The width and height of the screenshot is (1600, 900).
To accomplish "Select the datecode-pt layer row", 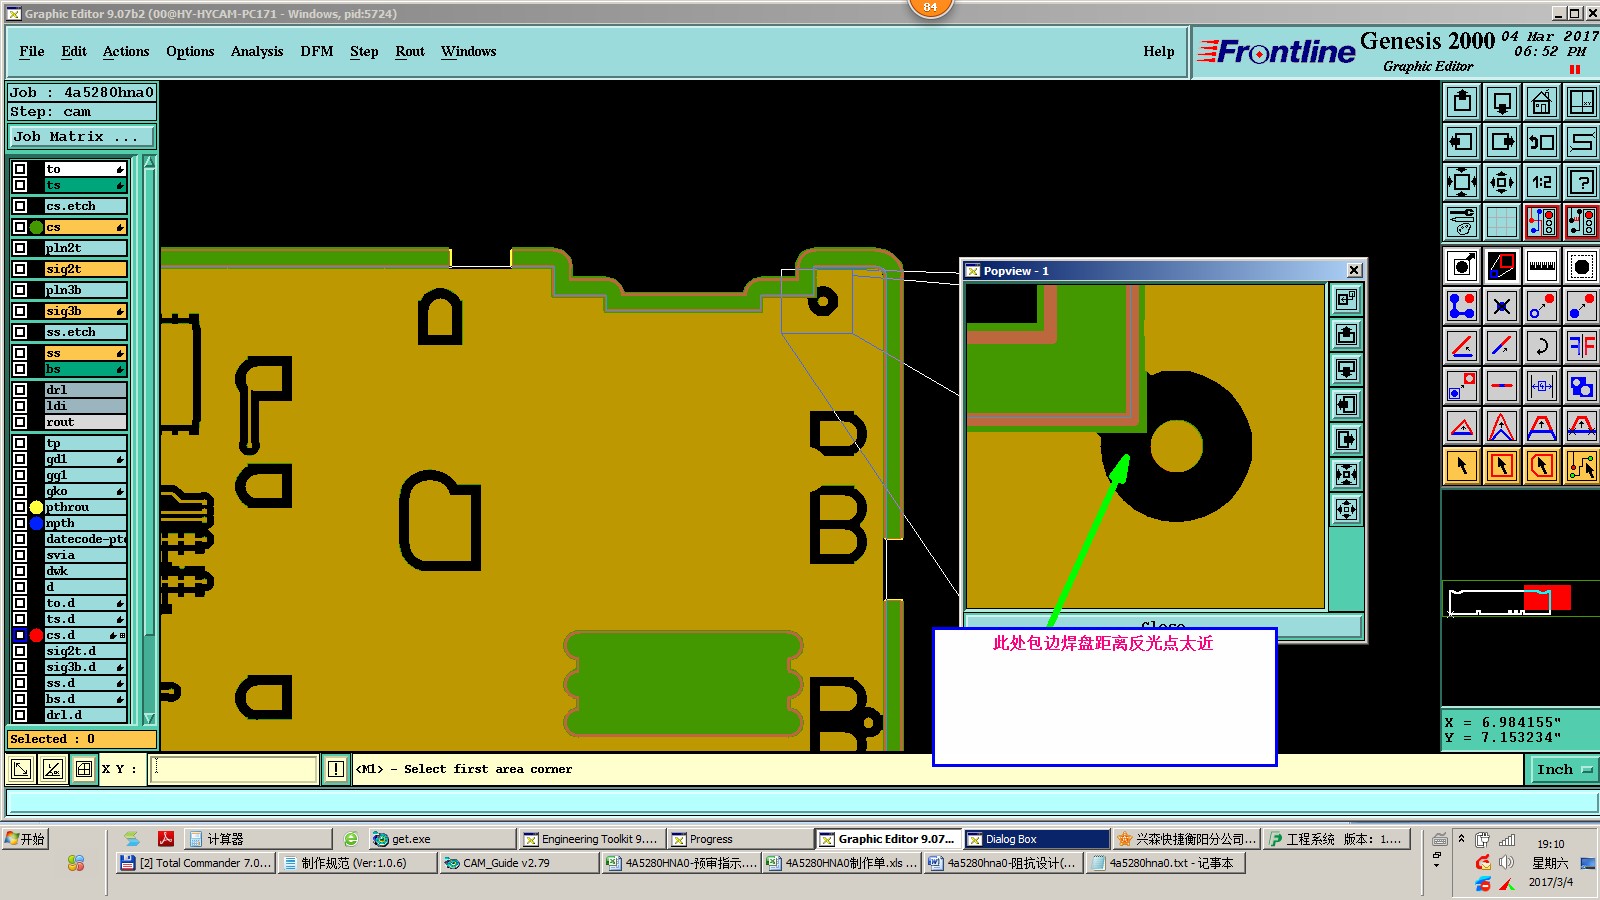I will (85, 539).
